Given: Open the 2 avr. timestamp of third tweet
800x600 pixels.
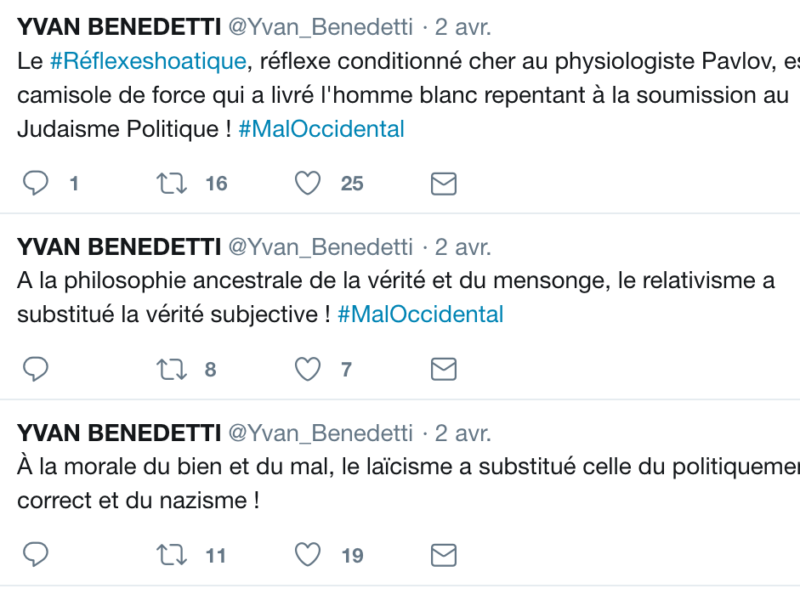Looking at the screenshot, I should (462, 433).
